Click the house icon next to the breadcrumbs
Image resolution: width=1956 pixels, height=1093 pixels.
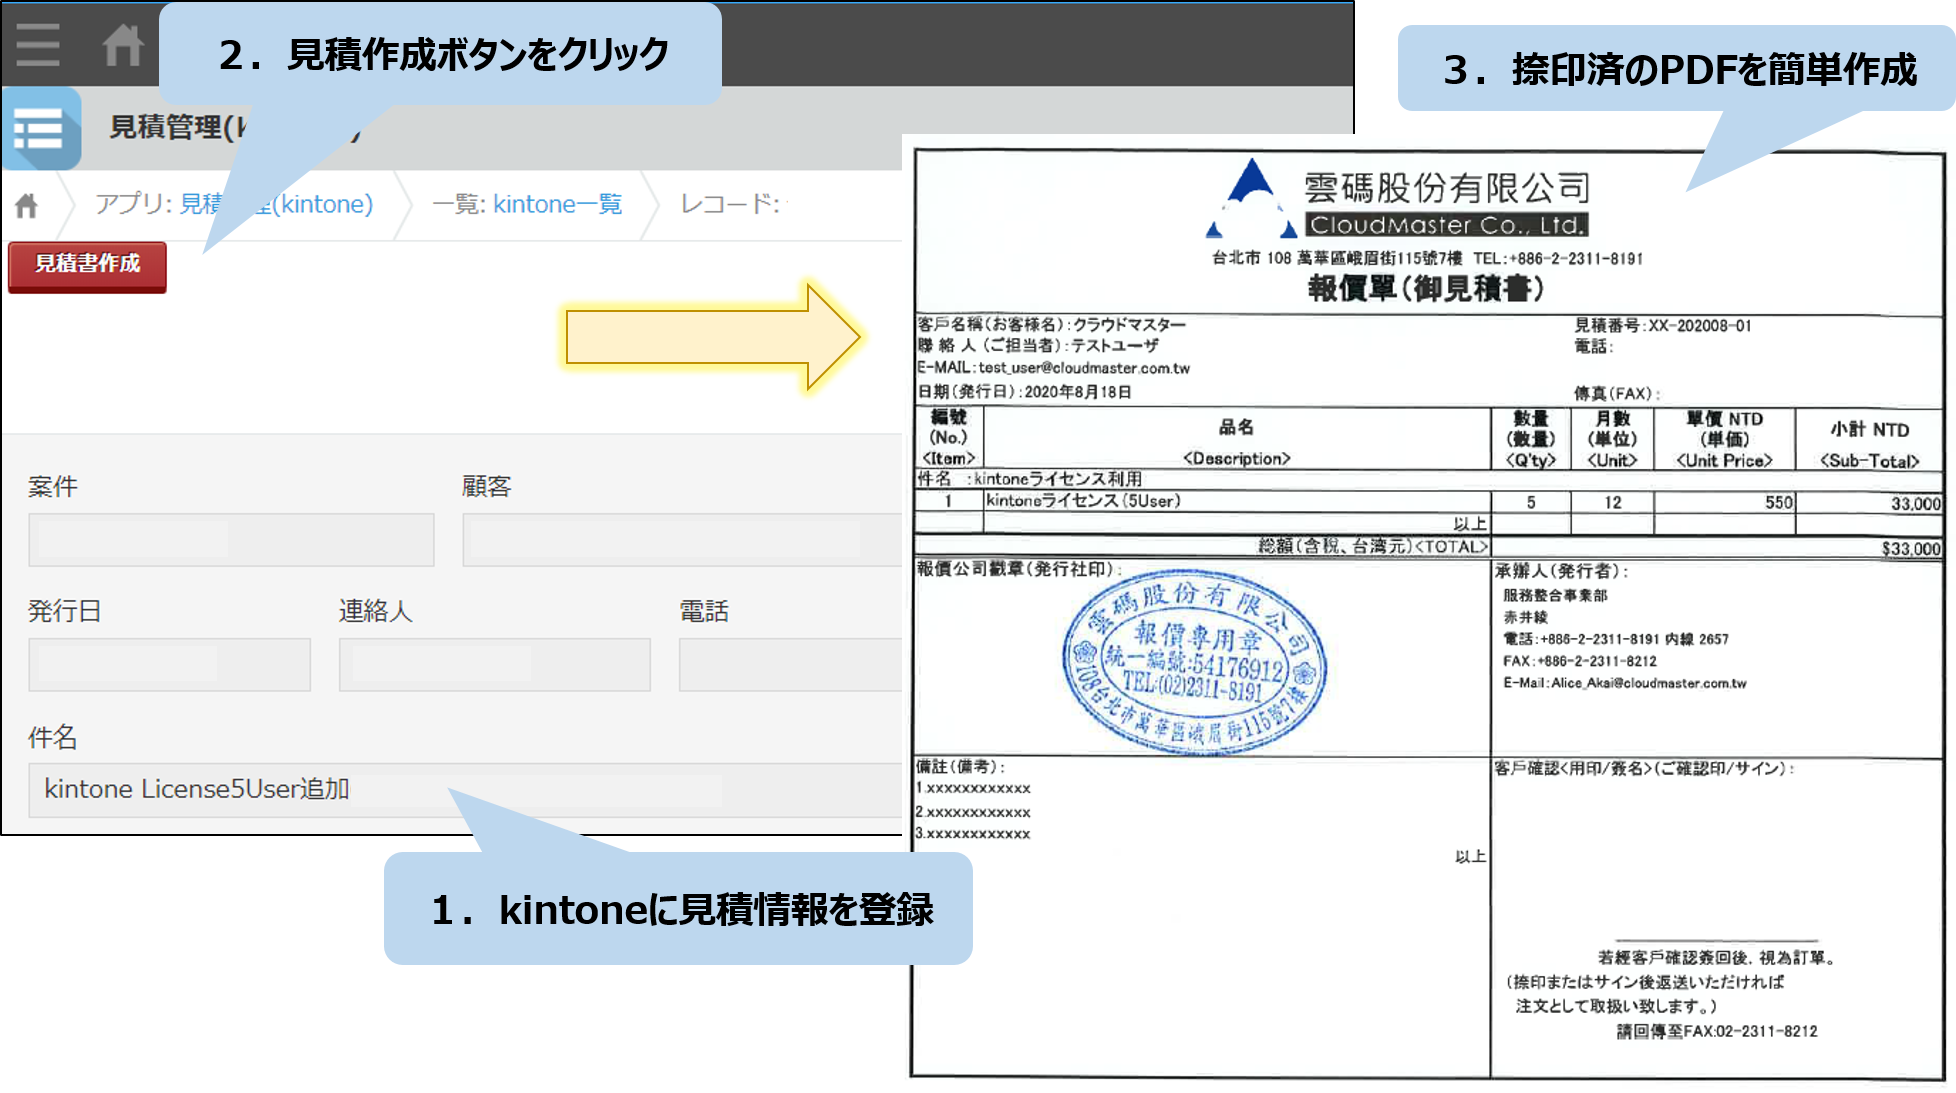[25, 203]
